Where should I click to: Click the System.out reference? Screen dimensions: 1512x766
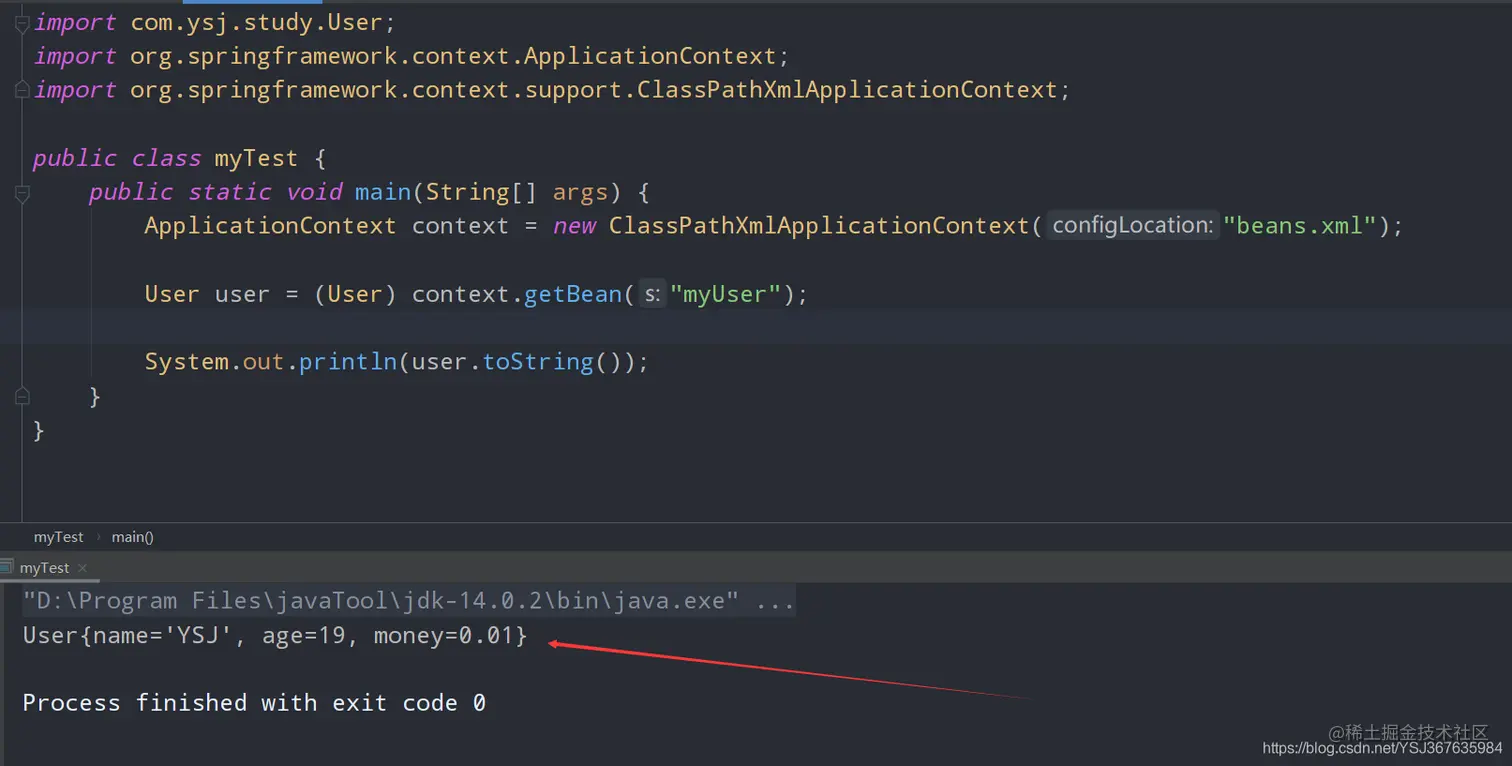(x=214, y=362)
